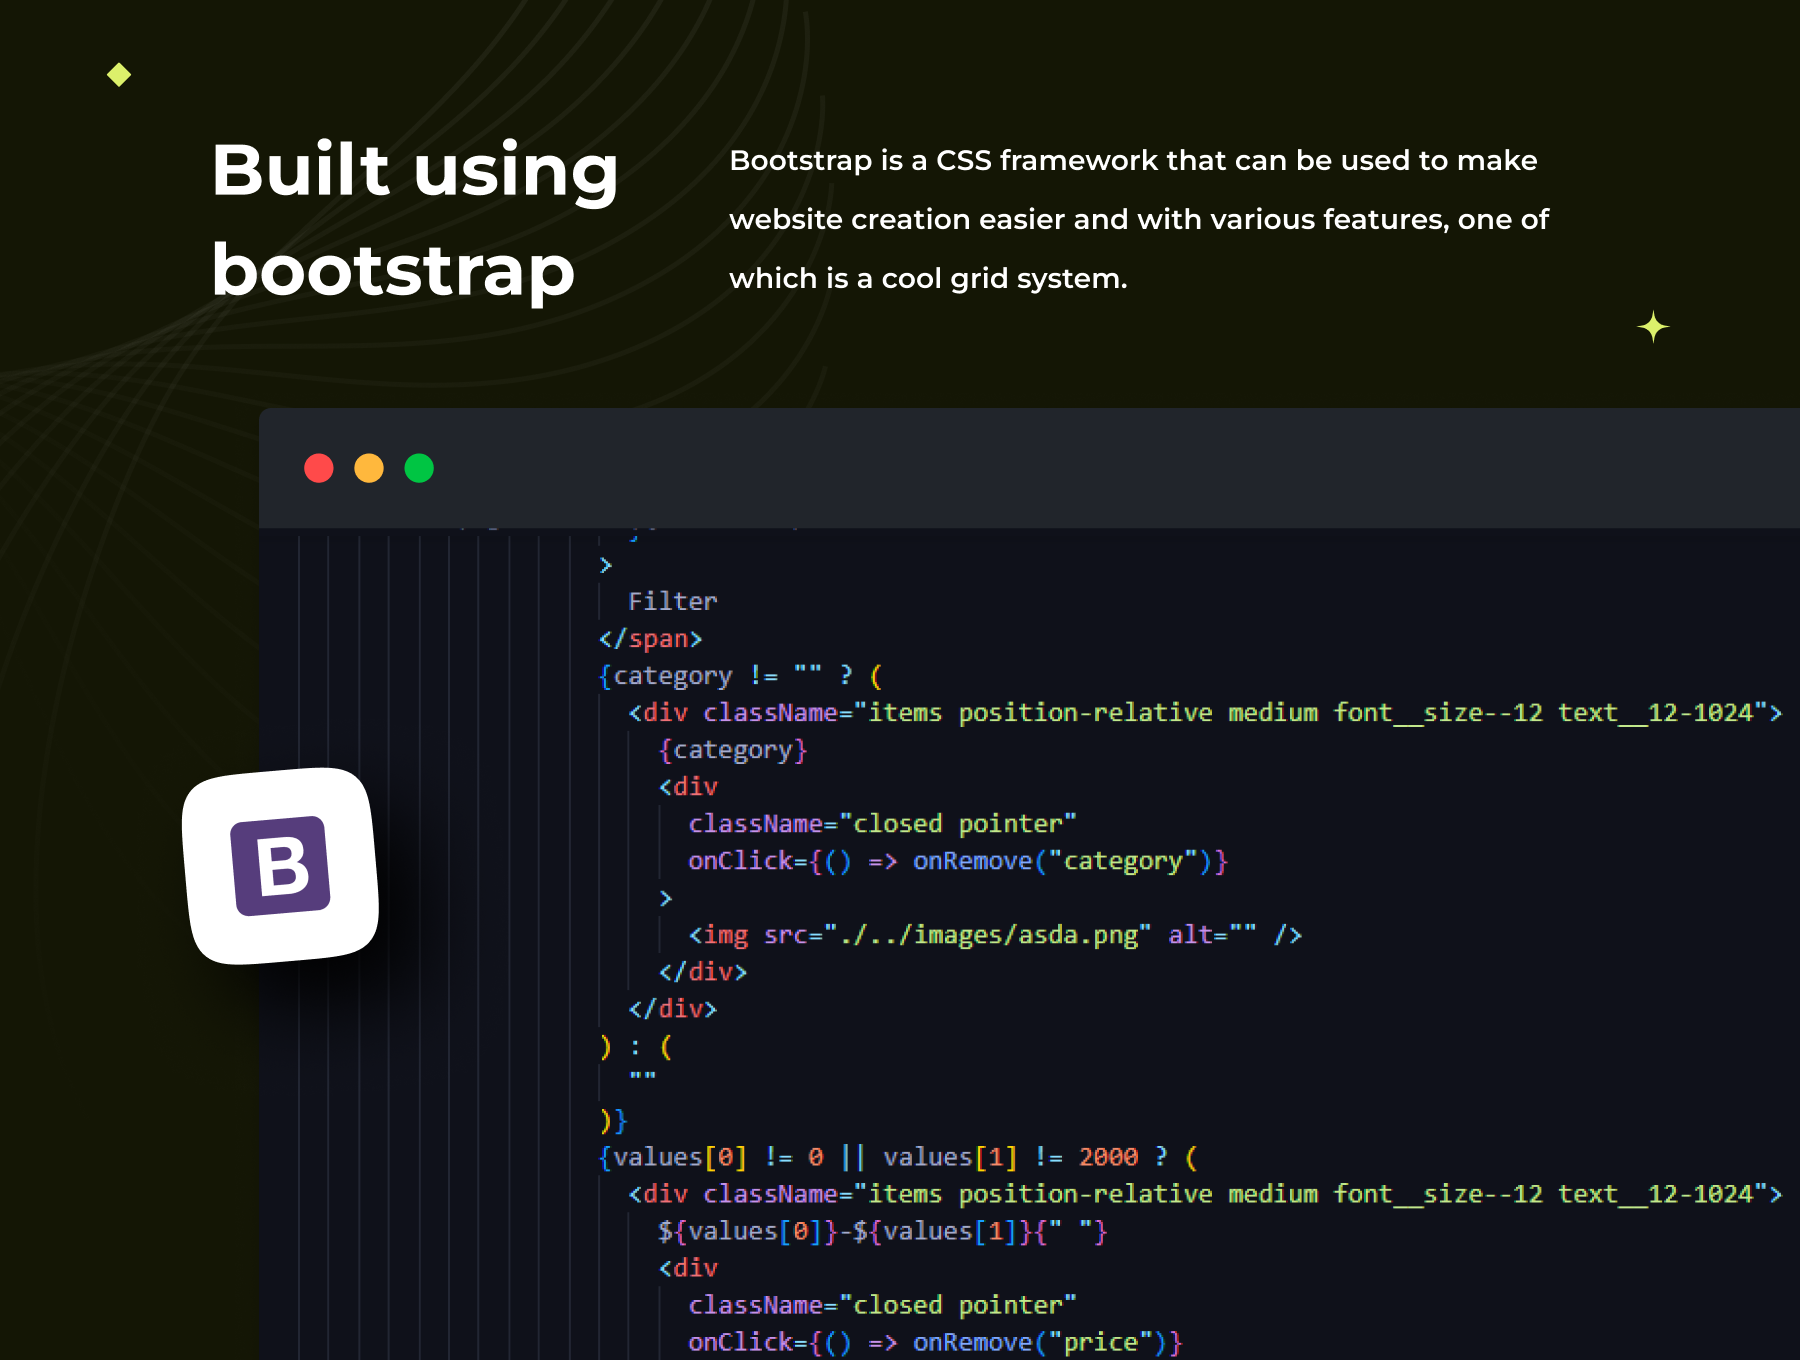
Task: Click the ${values[0]}-${values[1]} template line
Action: 882,1231
